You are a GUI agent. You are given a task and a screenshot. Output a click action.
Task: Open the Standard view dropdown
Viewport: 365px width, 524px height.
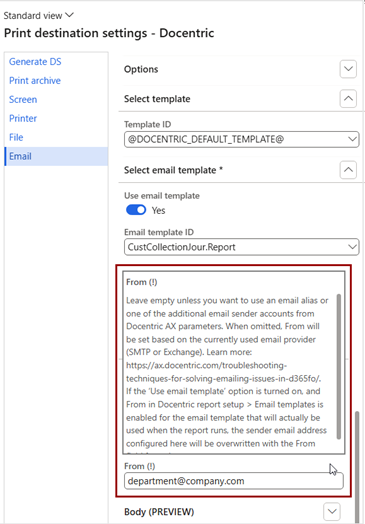[x=38, y=15]
